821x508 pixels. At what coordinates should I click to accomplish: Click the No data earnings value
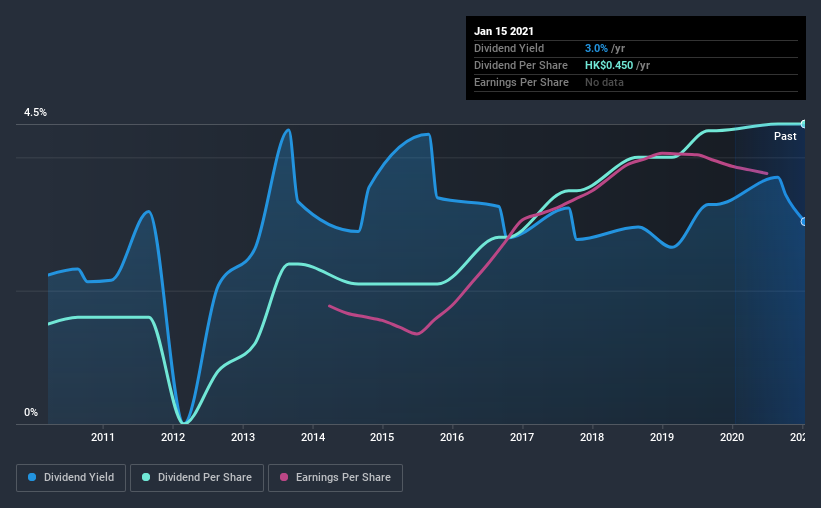[x=604, y=82]
